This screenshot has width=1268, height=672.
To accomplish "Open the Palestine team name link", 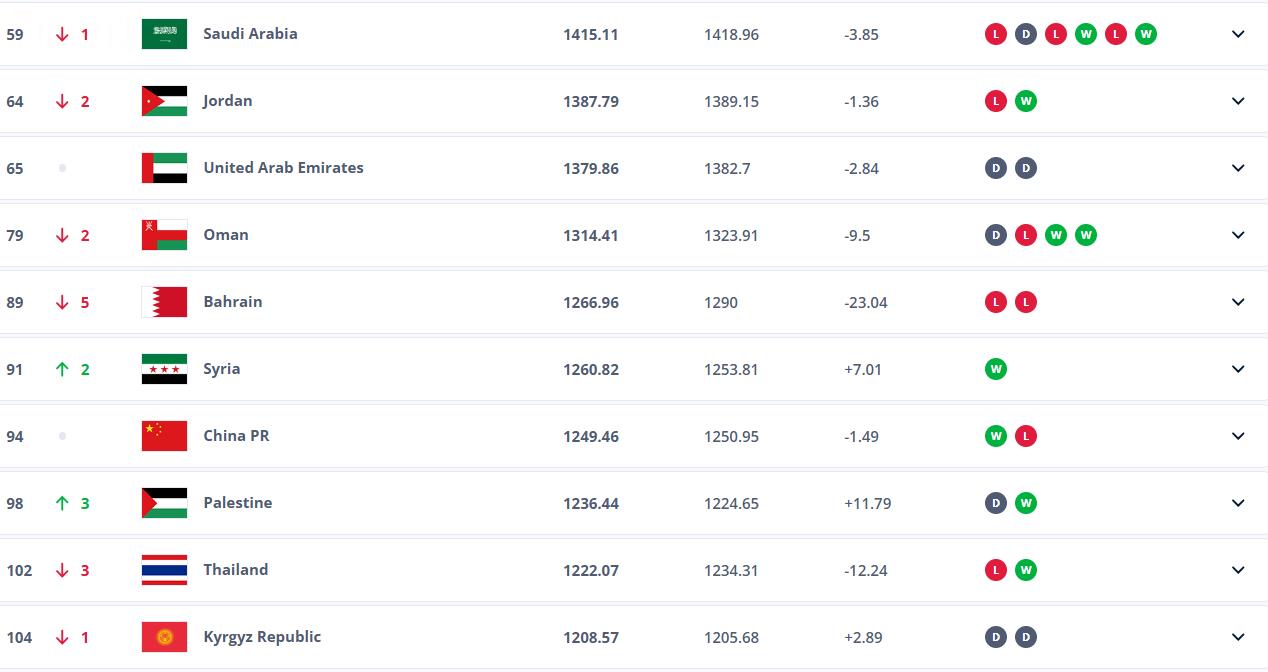I will (237, 503).
